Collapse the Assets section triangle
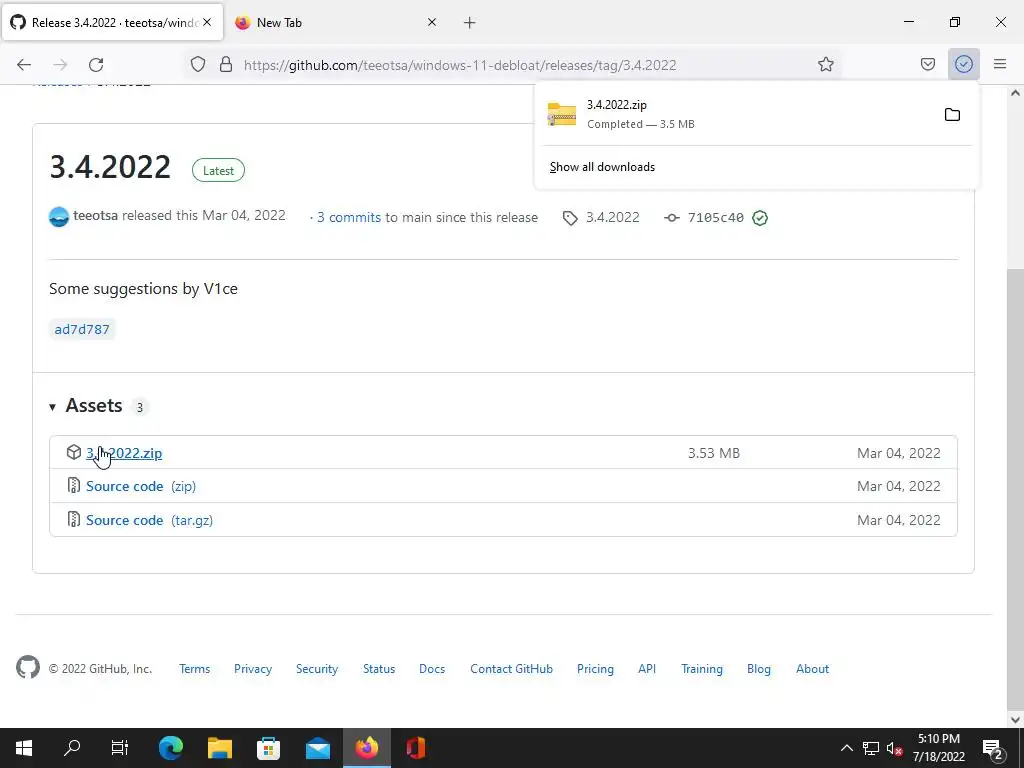 [x=52, y=407]
